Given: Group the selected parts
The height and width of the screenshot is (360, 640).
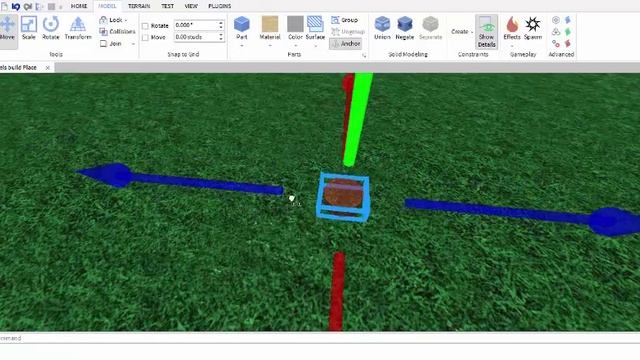Looking at the screenshot, I should (345, 20).
